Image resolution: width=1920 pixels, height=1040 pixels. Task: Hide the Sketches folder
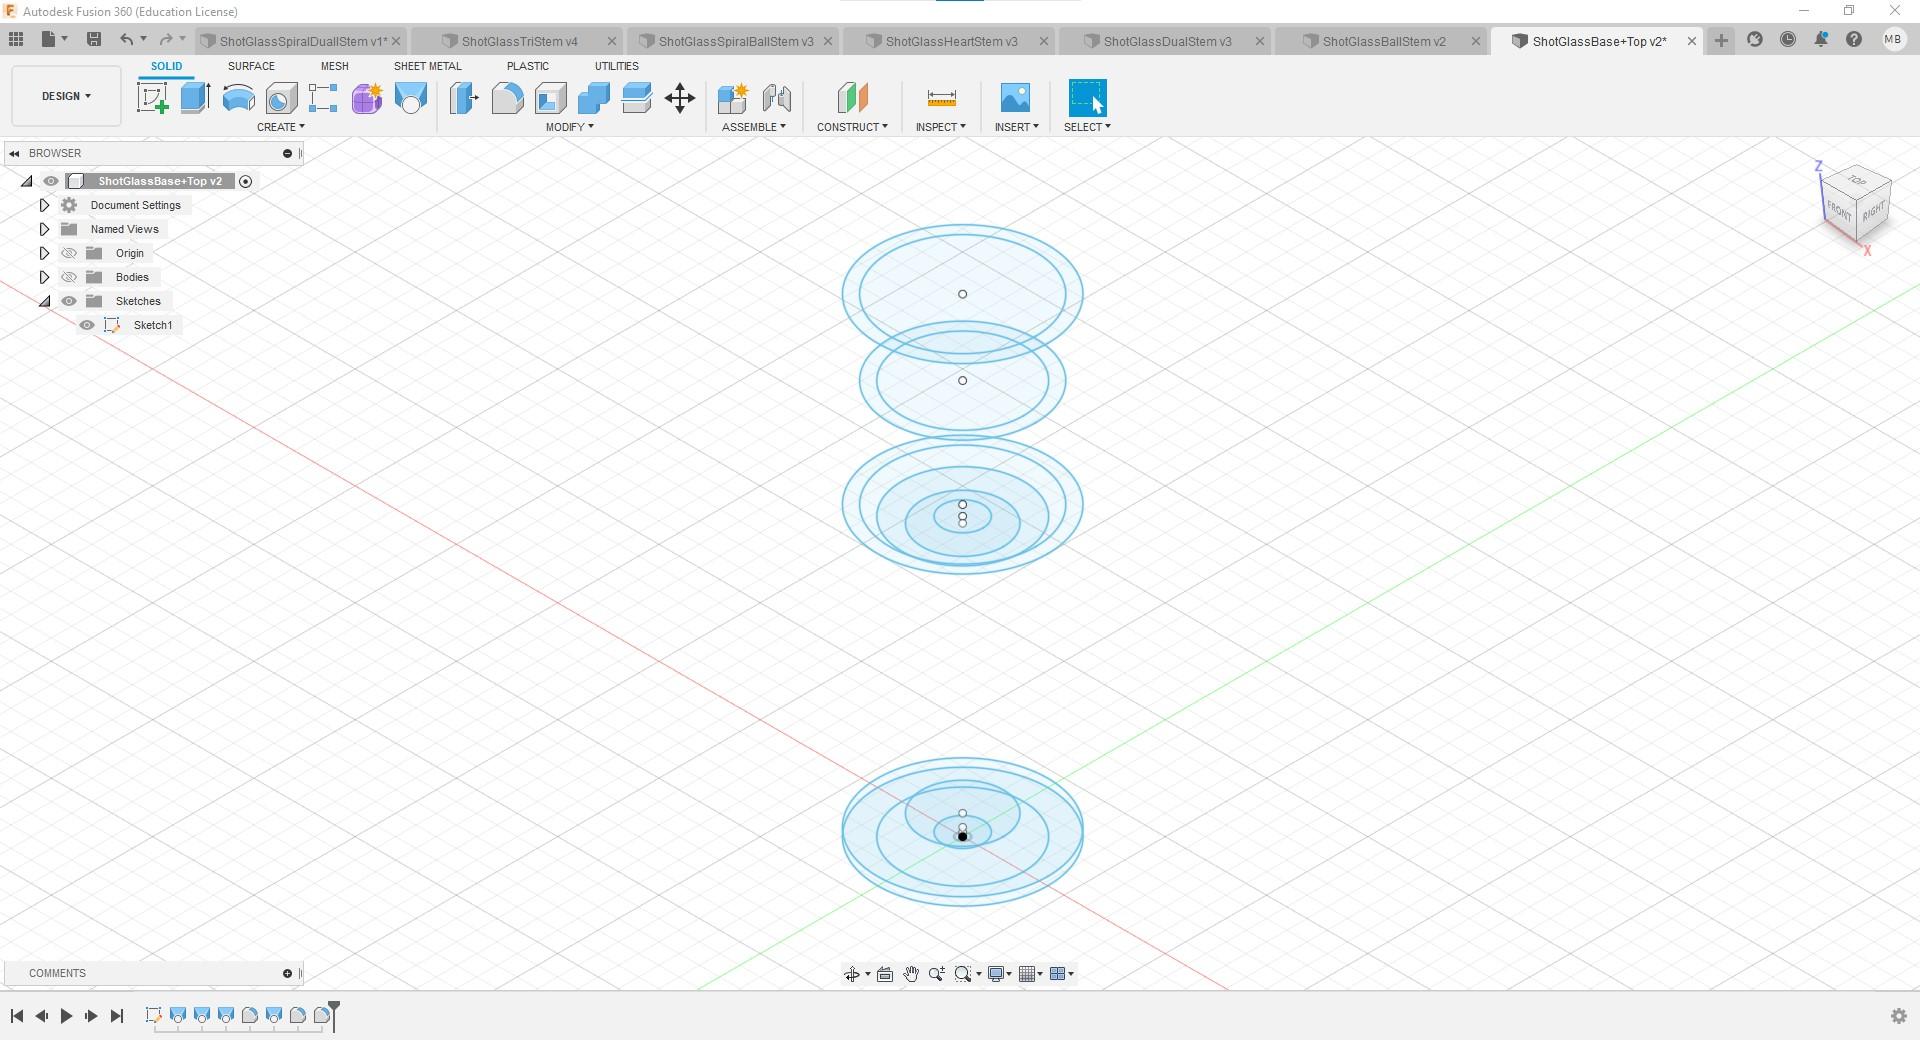tap(69, 301)
